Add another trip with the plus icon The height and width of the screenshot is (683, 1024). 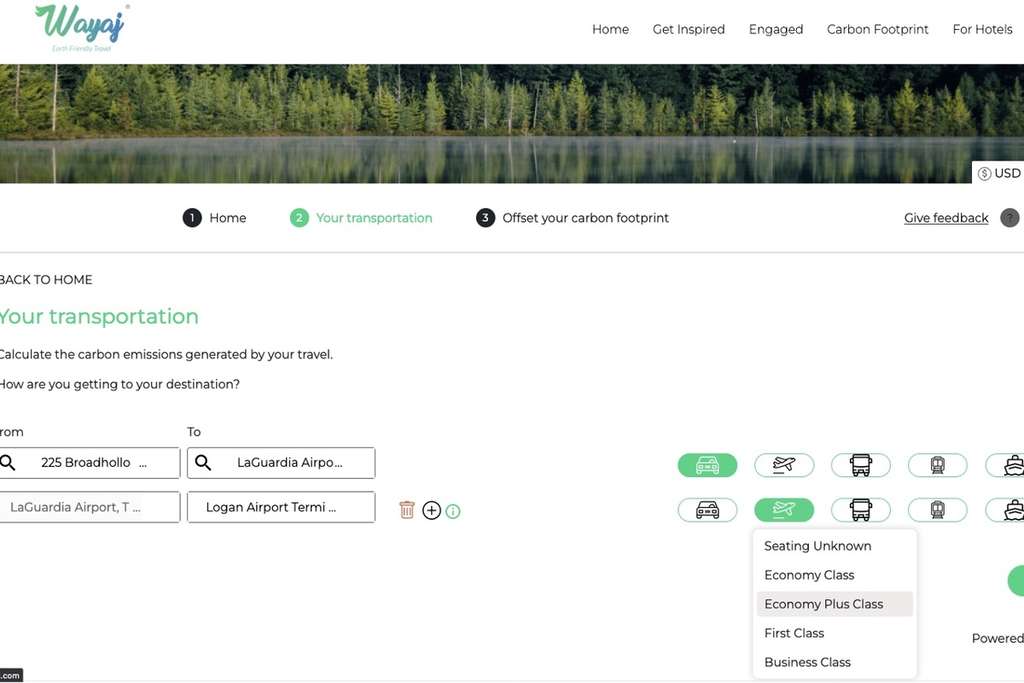431,510
